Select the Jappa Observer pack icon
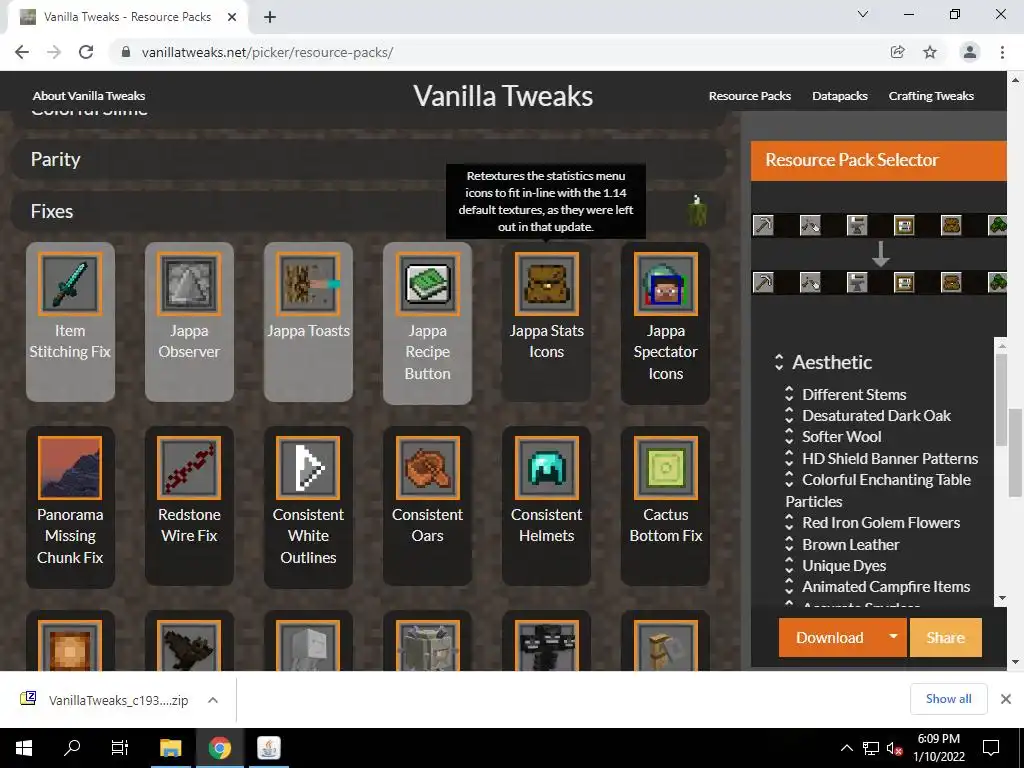Viewport: 1024px width, 768px height. (189, 284)
